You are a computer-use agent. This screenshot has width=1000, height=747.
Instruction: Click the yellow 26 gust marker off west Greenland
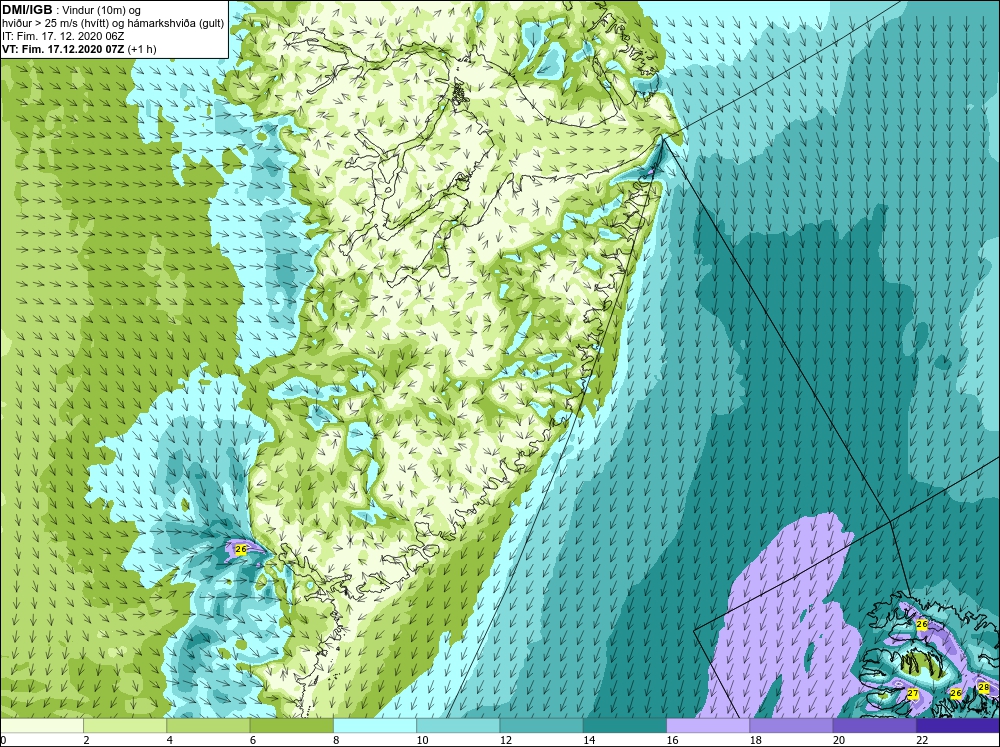240,549
